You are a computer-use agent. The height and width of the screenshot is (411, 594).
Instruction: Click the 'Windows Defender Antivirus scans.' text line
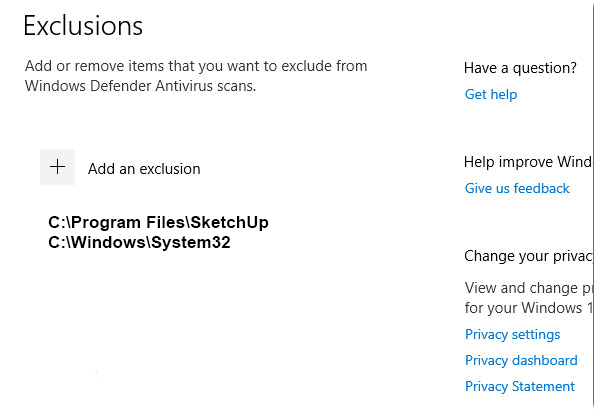click(141, 86)
